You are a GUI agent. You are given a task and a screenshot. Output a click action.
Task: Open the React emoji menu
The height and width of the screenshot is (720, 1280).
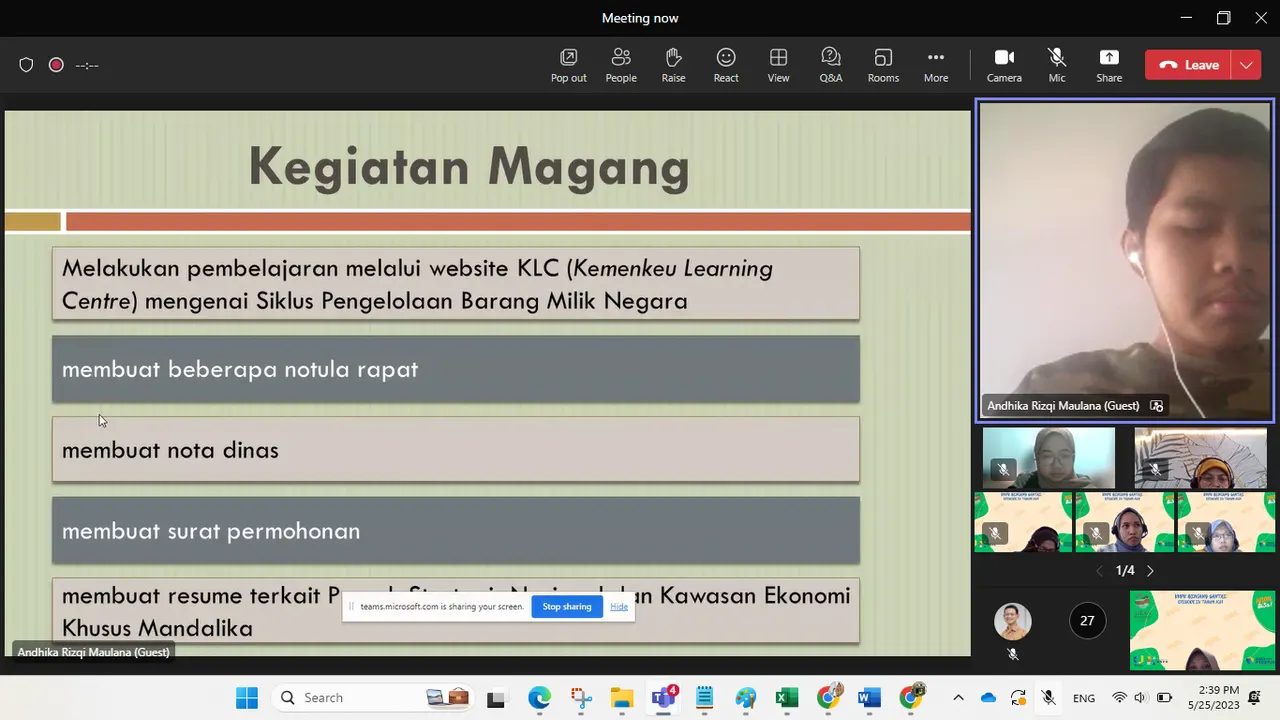726,65
